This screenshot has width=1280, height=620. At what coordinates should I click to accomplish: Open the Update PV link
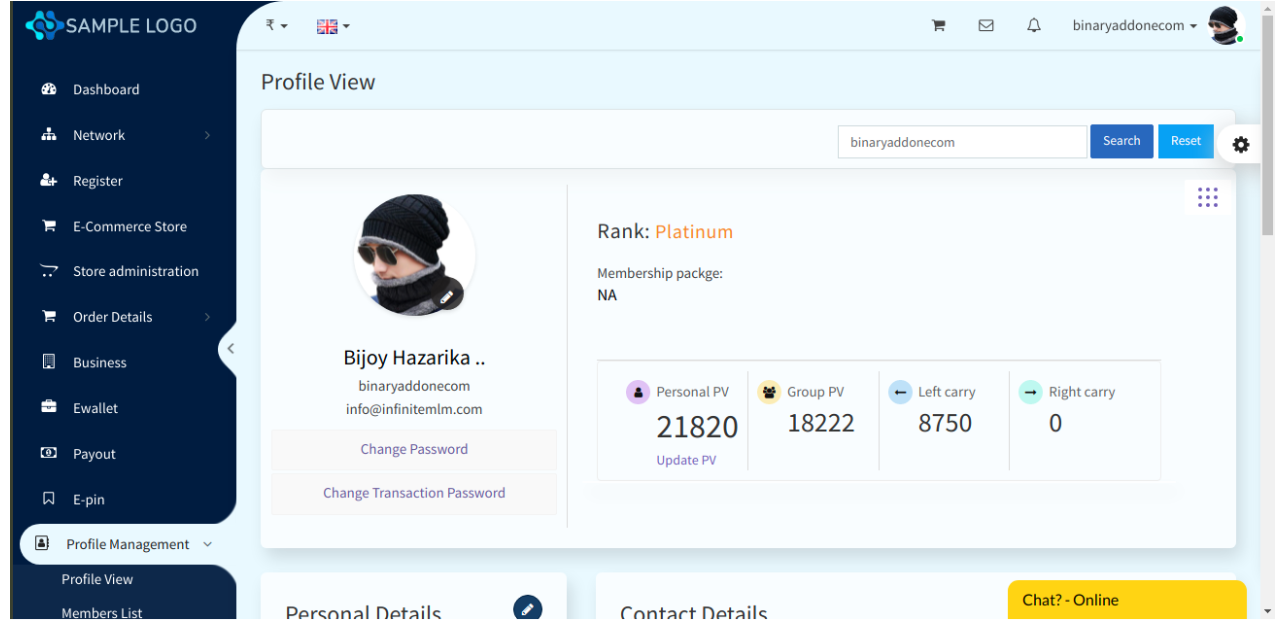[686, 460]
